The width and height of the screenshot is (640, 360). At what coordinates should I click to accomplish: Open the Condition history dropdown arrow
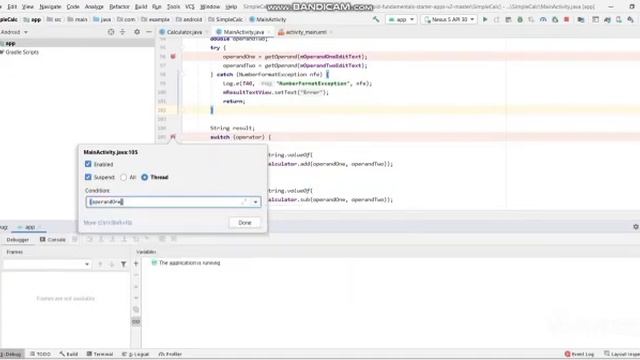256,202
